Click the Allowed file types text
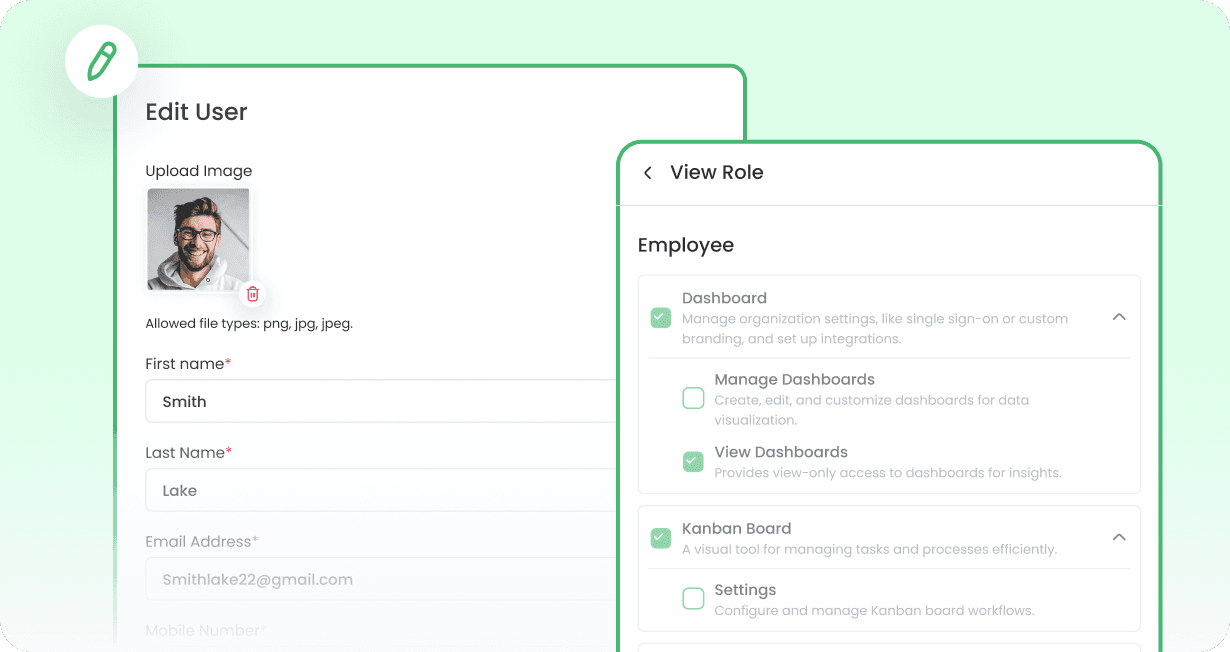The height and width of the screenshot is (652, 1230). [x=249, y=324]
